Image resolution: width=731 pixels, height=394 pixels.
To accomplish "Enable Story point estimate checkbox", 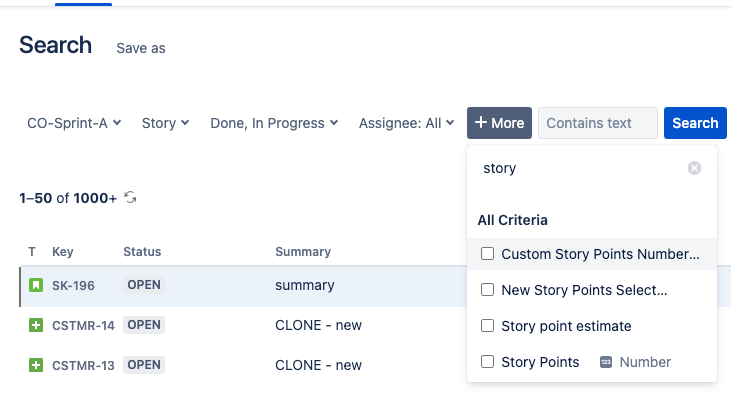I will (487, 325).
